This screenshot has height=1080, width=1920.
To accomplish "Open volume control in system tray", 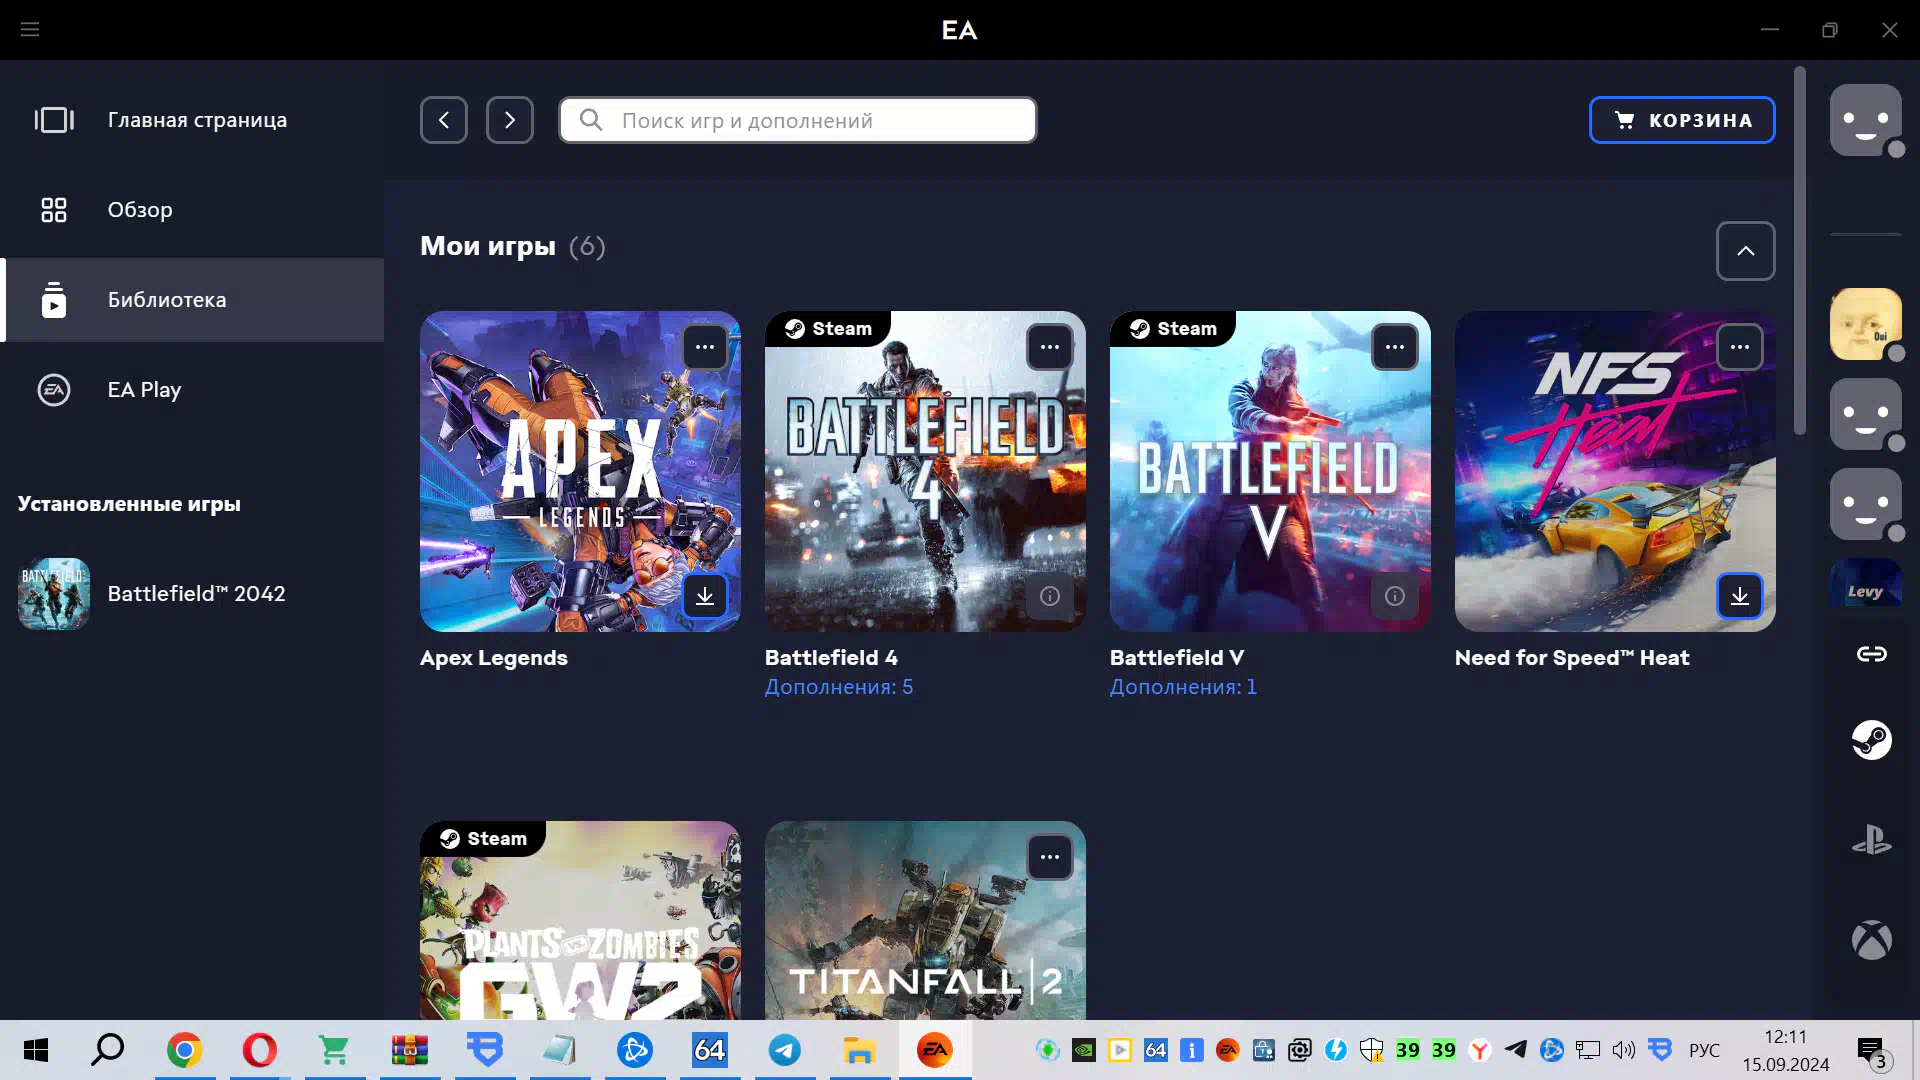I will (1624, 1050).
